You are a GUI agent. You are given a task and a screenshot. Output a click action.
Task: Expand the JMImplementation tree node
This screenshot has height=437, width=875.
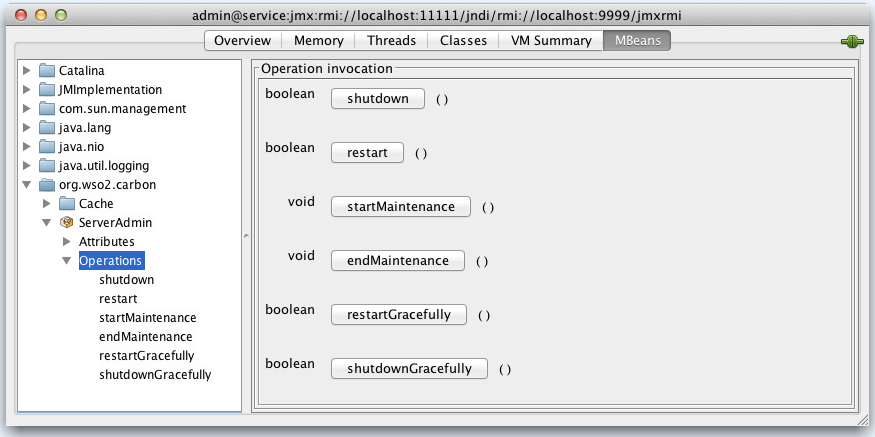coord(26,90)
